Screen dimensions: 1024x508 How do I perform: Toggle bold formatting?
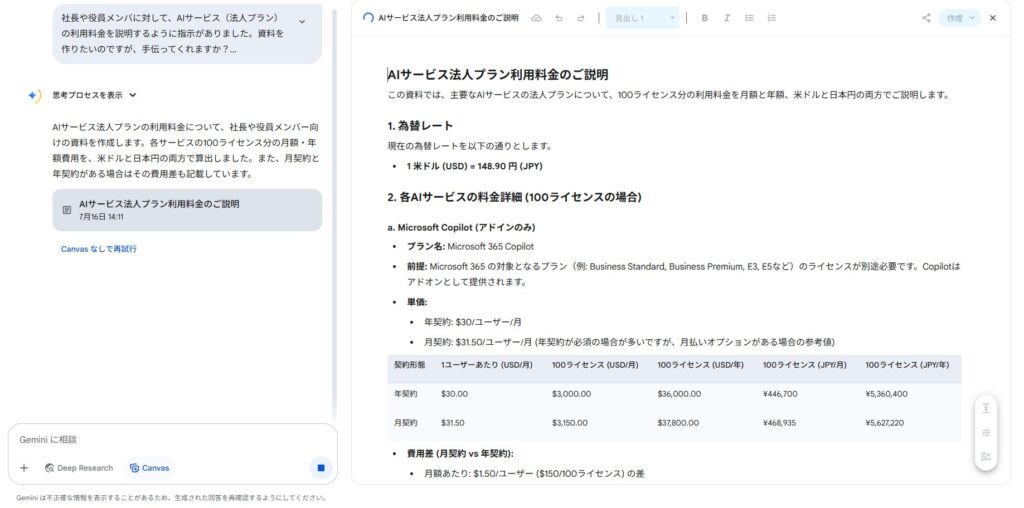point(705,18)
